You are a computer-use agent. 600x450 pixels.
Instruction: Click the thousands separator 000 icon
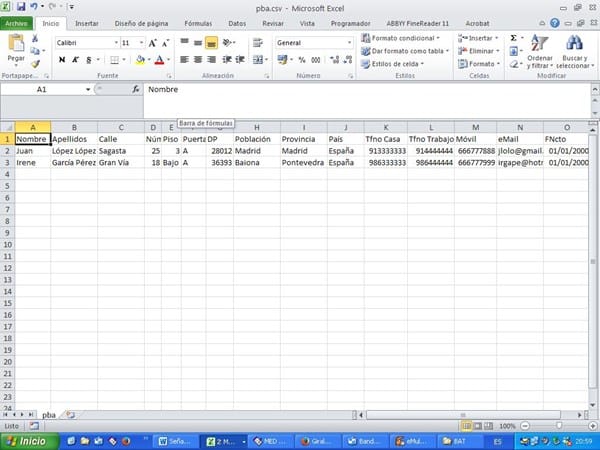click(316, 60)
